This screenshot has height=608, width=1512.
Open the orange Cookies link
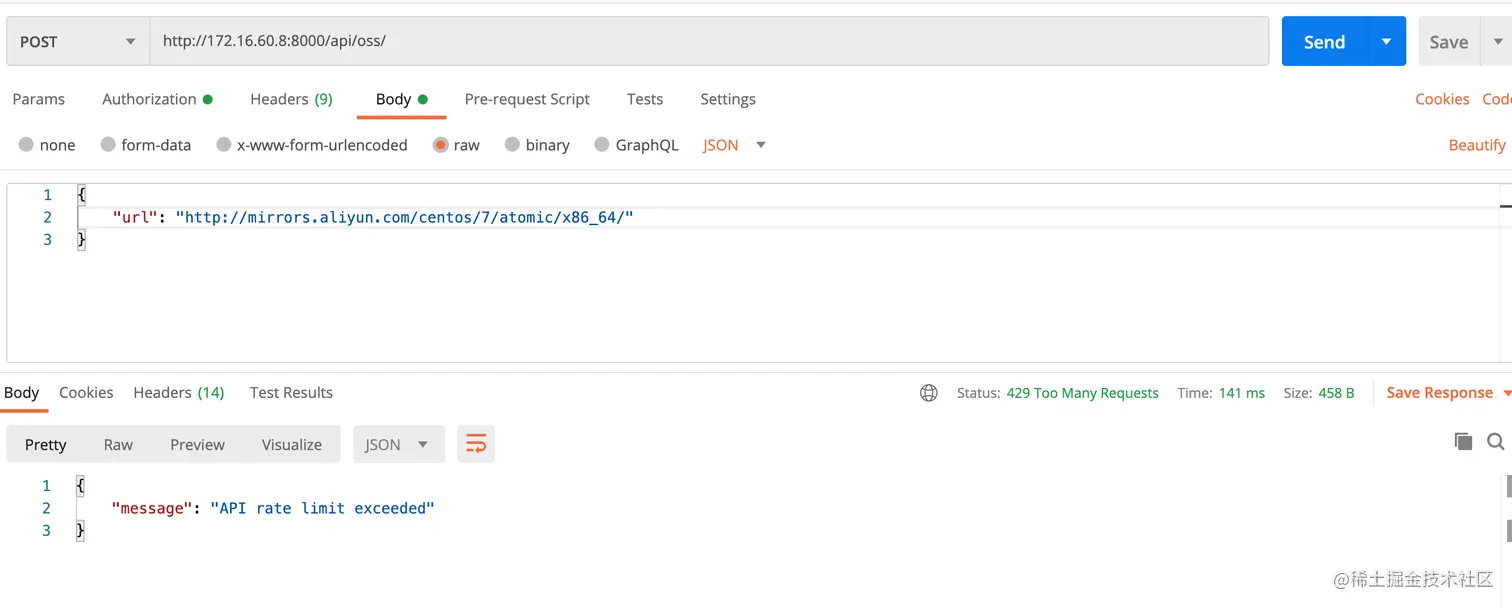1442,99
